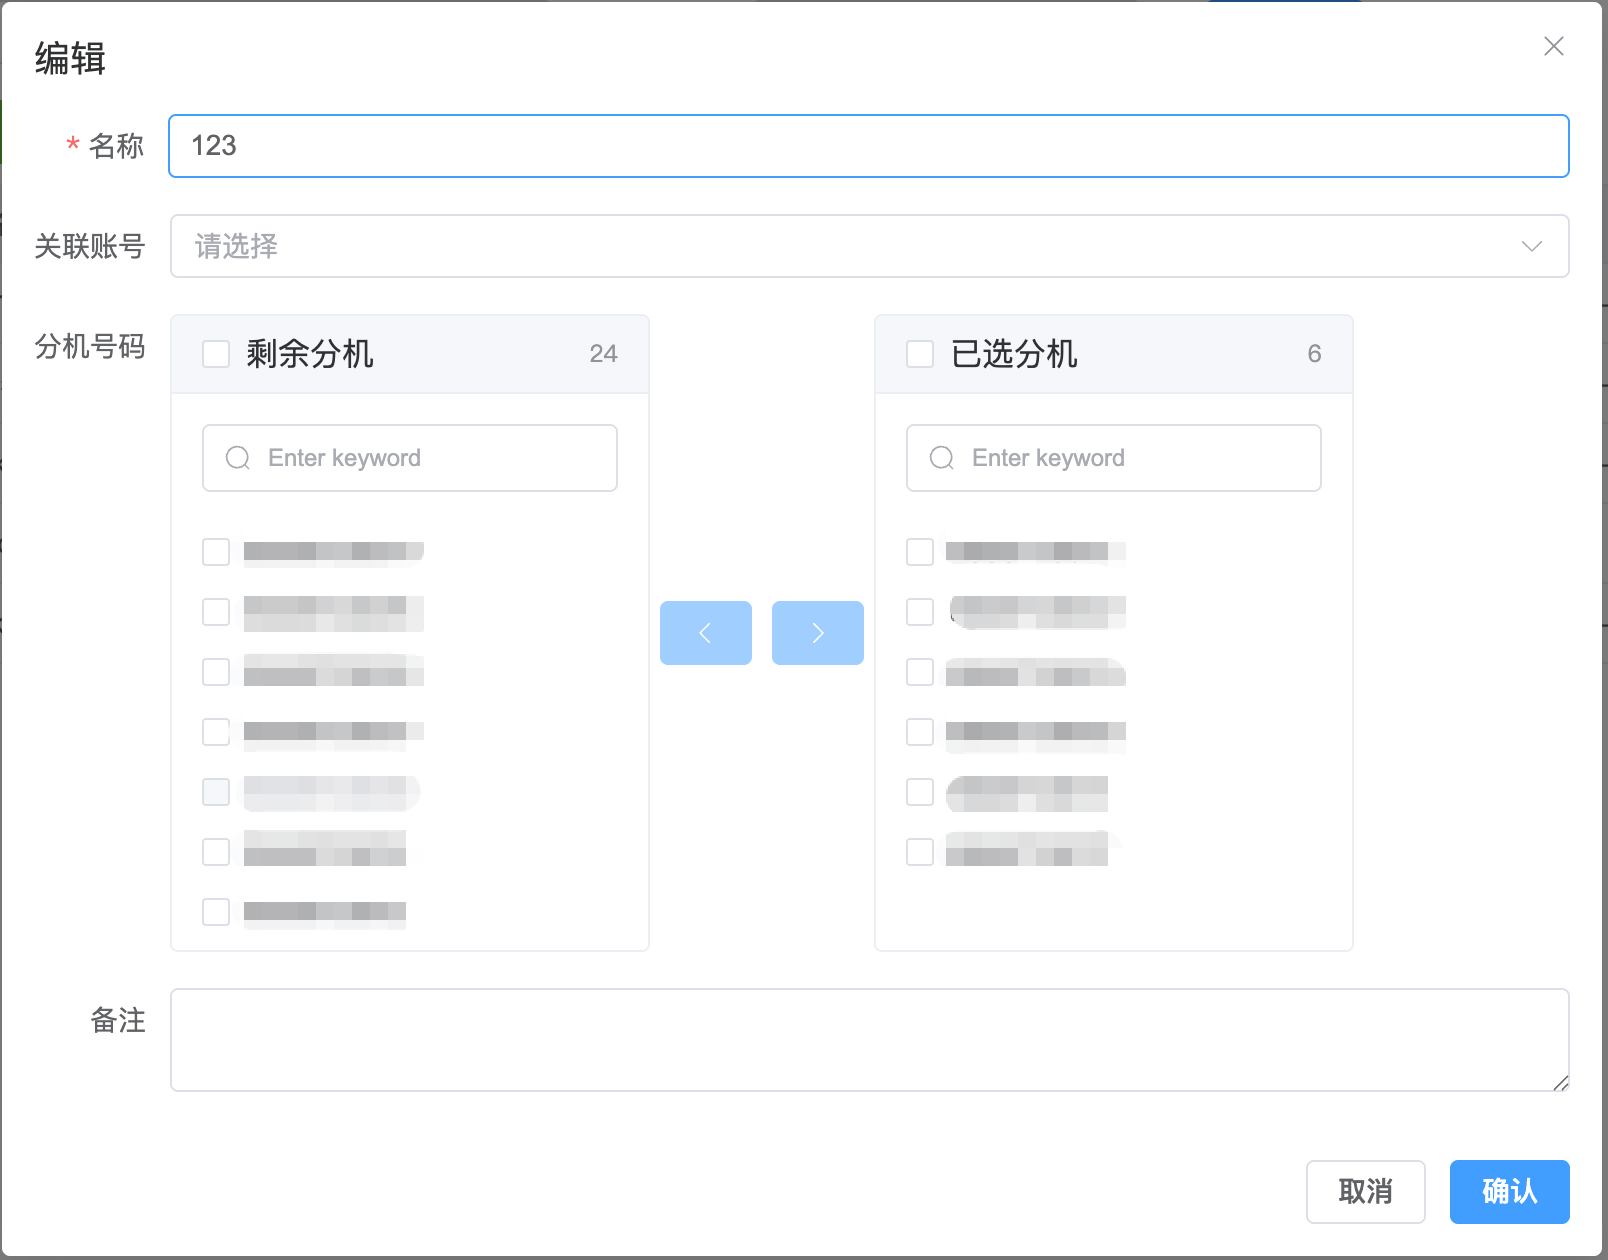Expand 关联账号 via its chevron arrow
1608x1260 pixels.
[x=1531, y=246]
